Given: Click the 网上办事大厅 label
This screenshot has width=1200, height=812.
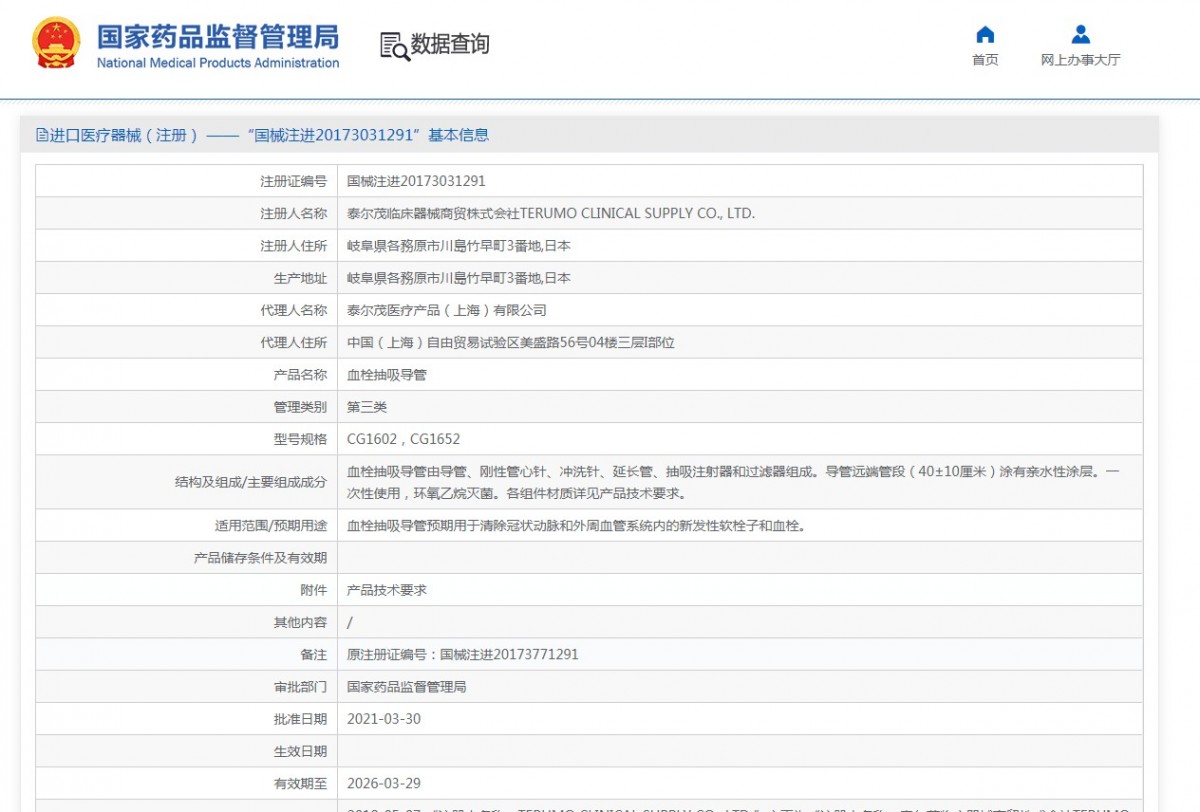Looking at the screenshot, I should 1081,60.
